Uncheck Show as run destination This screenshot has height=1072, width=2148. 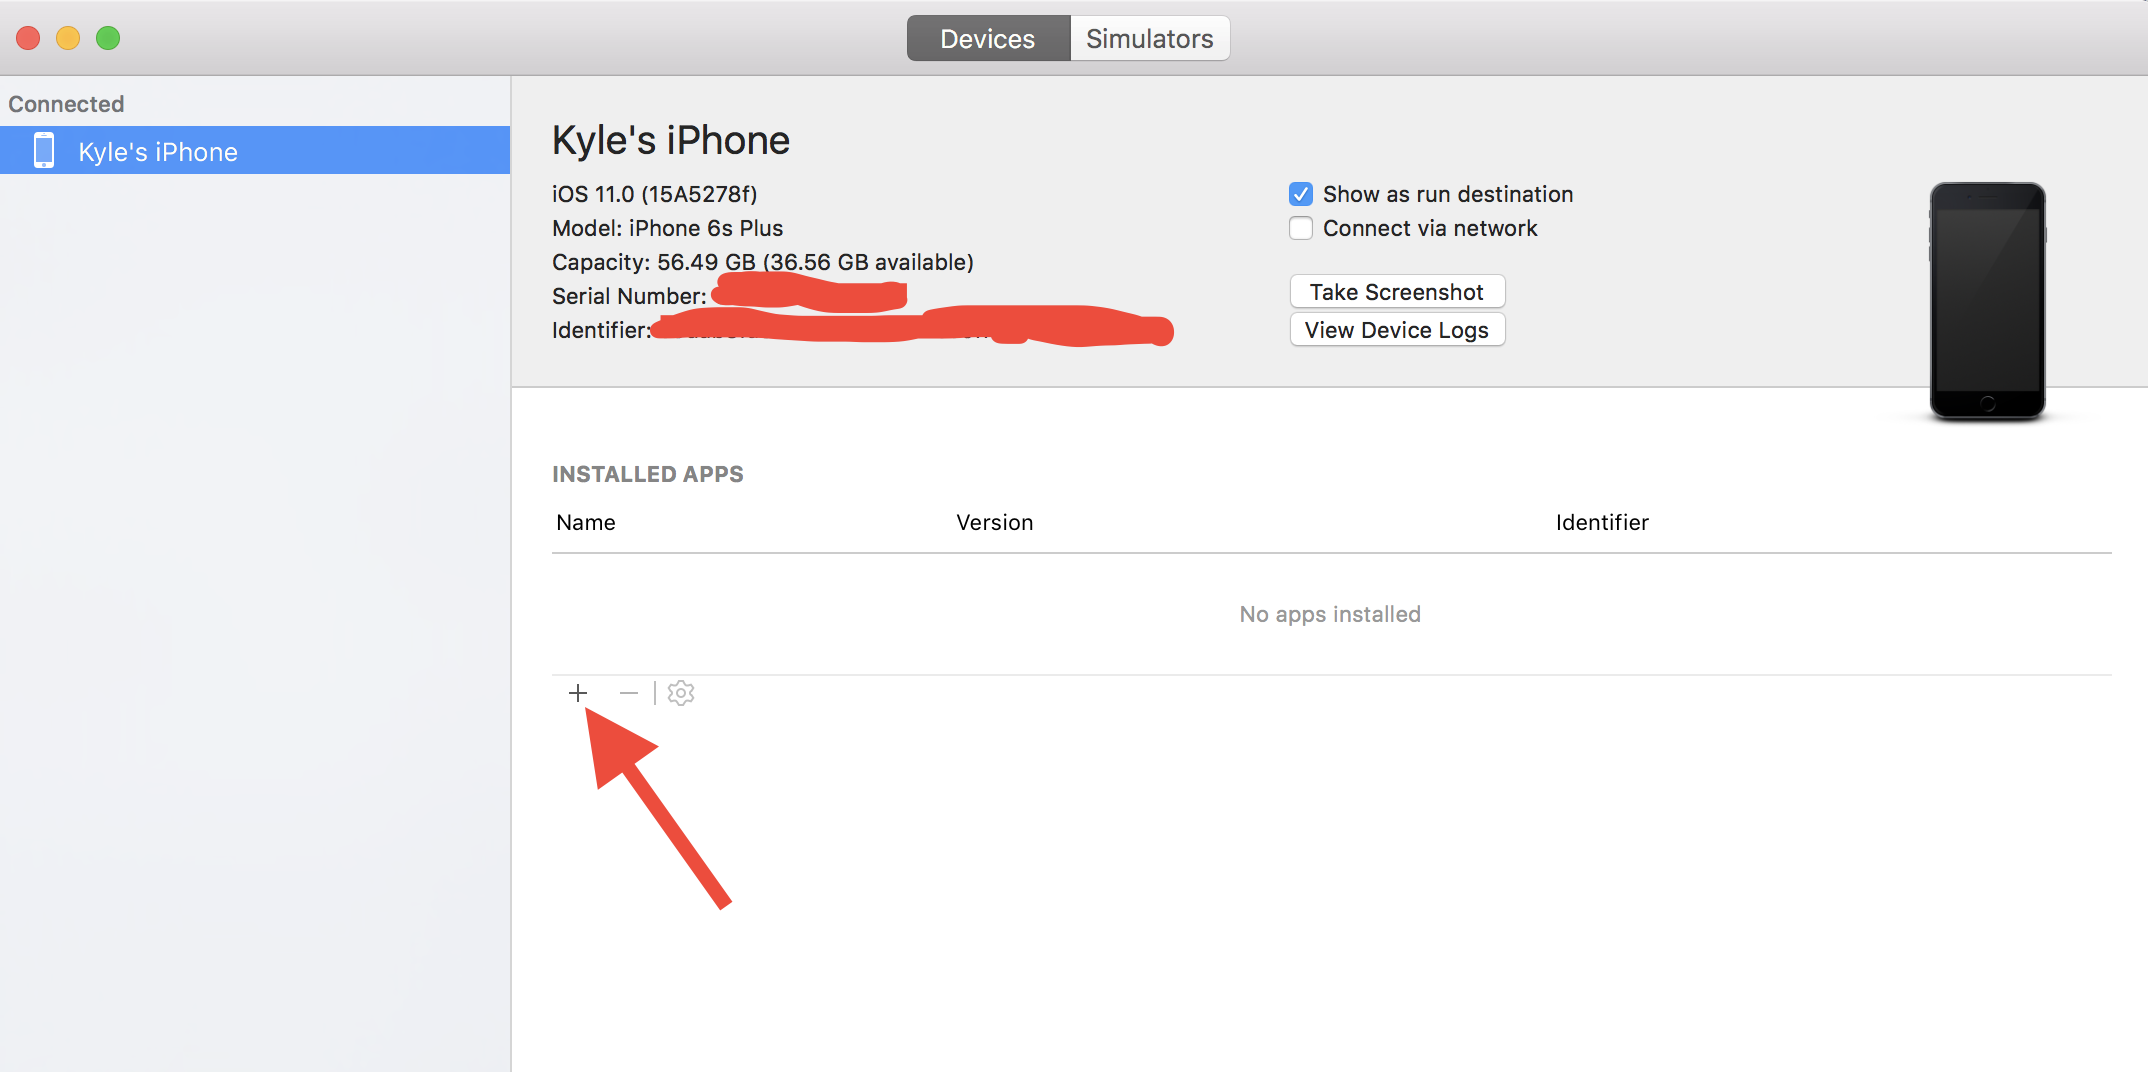click(x=1301, y=194)
